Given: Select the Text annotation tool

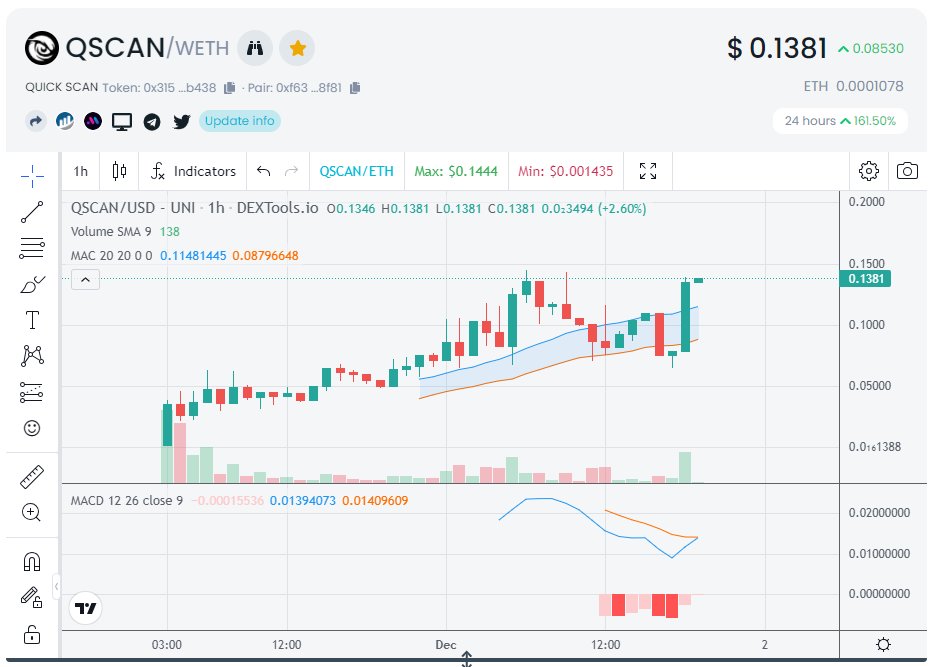Looking at the screenshot, I should [32, 320].
